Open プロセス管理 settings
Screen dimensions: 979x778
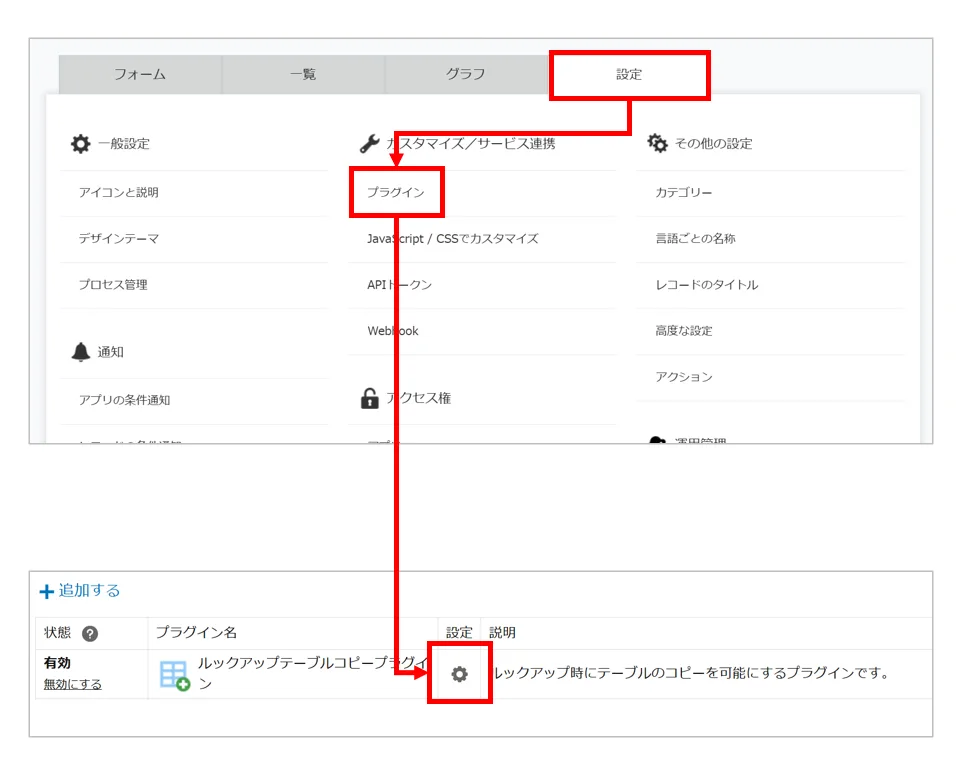coord(113,285)
